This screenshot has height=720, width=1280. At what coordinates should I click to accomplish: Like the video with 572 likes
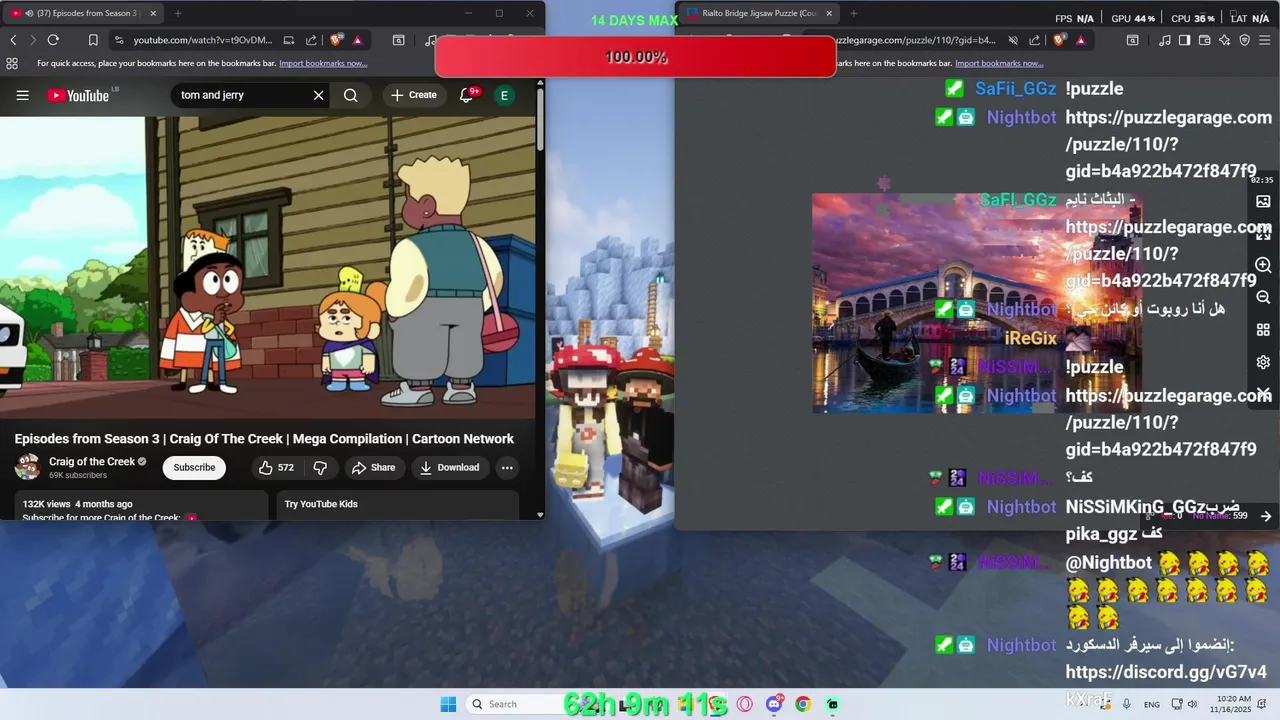point(275,467)
